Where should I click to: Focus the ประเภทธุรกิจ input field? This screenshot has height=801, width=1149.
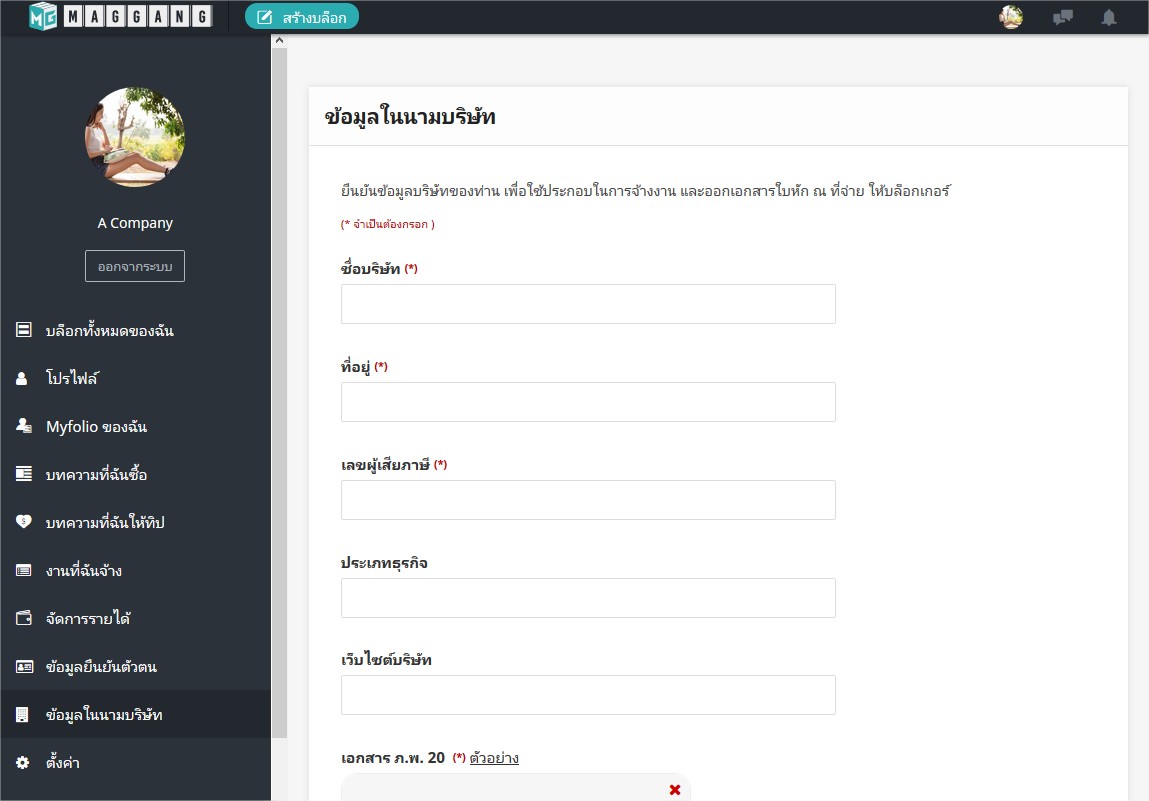(588, 598)
